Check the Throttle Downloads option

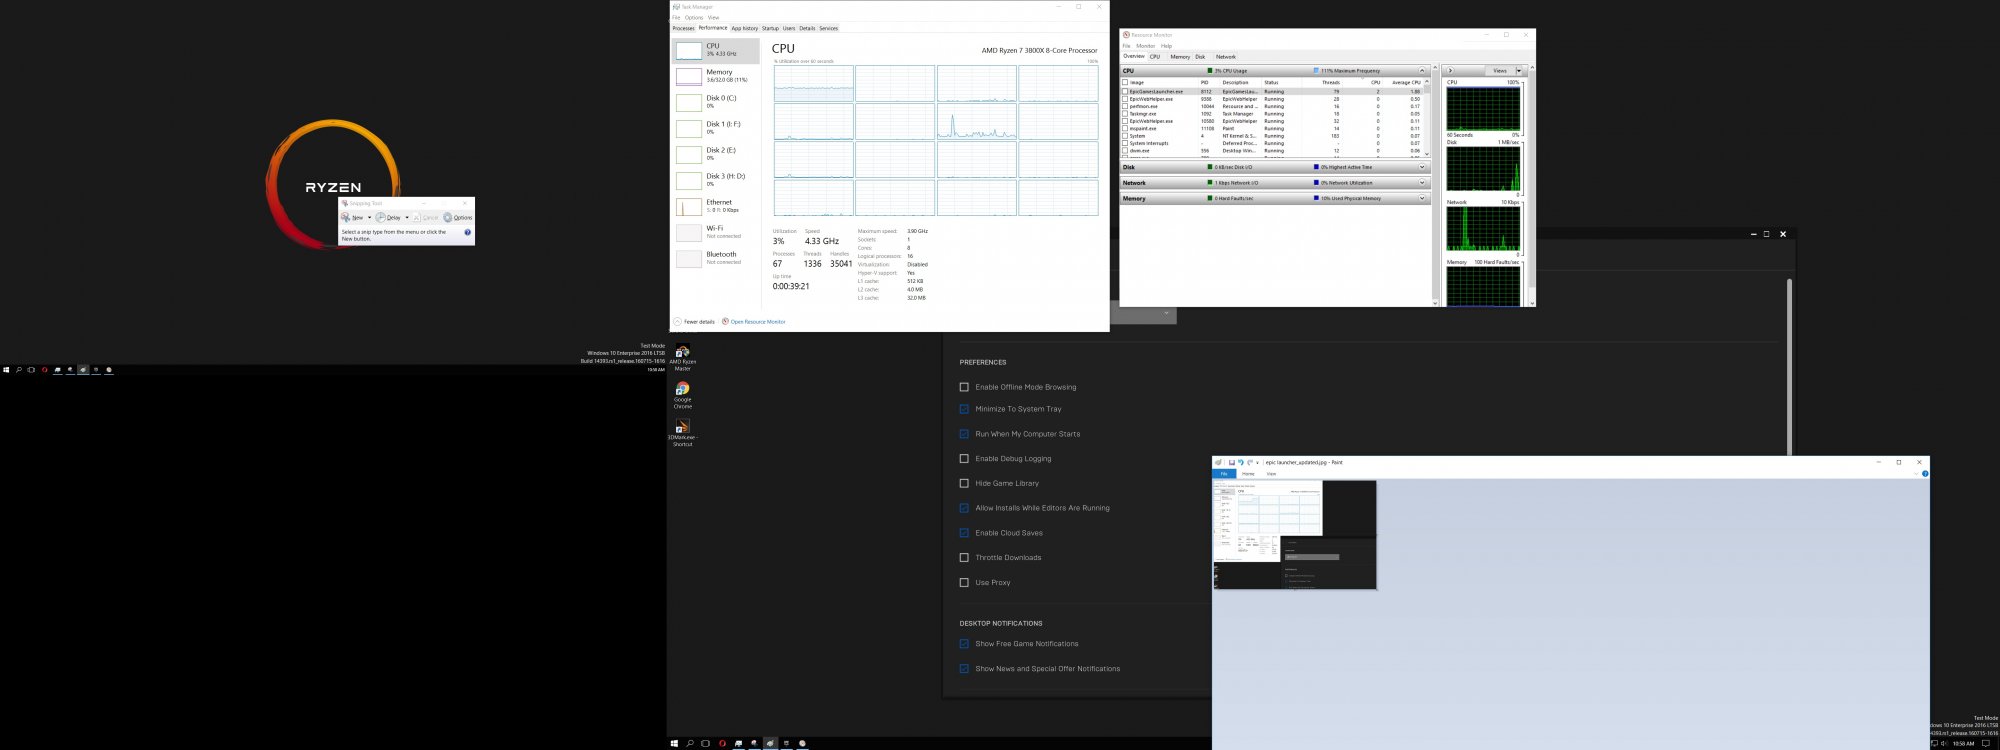[x=964, y=557]
